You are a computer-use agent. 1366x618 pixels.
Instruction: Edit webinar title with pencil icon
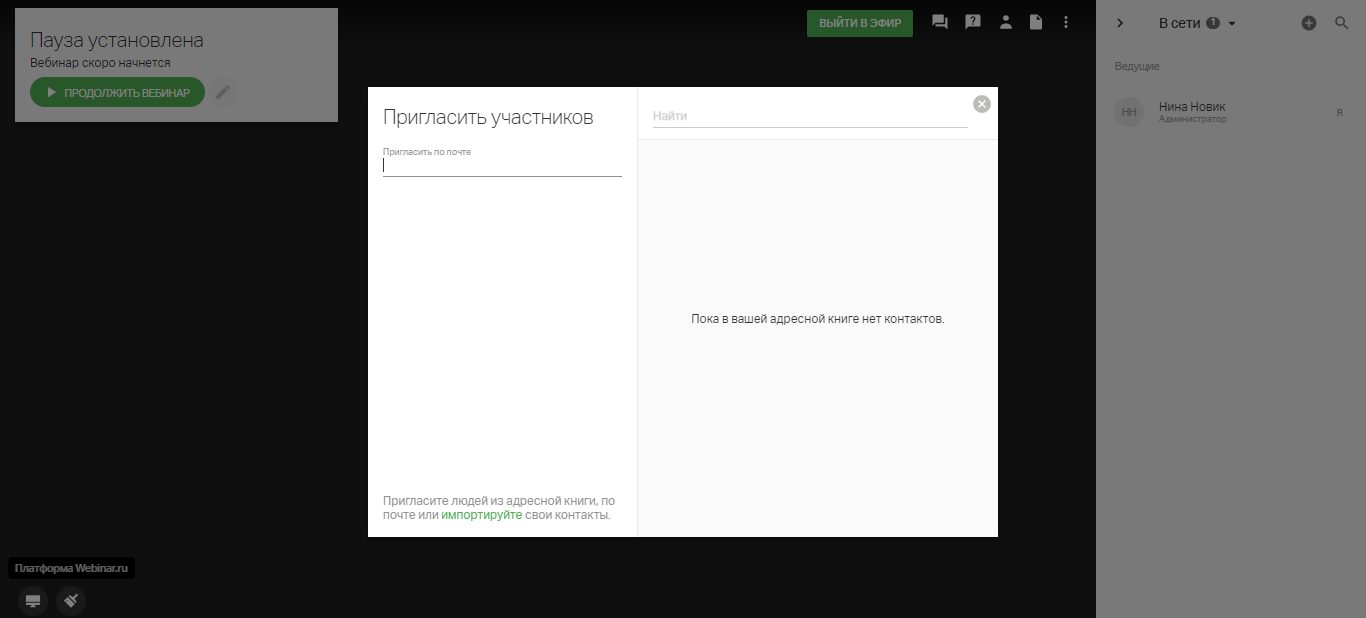coord(223,92)
